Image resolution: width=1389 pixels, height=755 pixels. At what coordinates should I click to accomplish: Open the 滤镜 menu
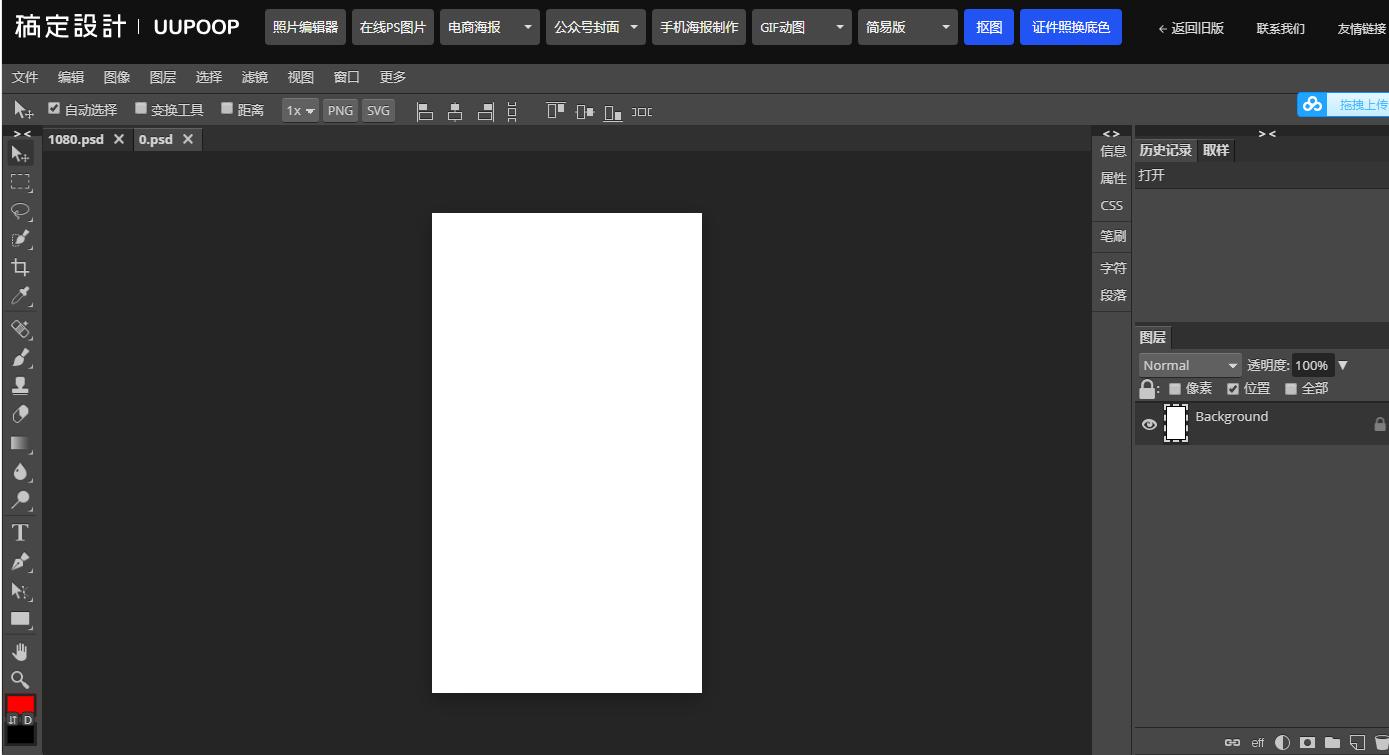pyautogui.click(x=254, y=77)
